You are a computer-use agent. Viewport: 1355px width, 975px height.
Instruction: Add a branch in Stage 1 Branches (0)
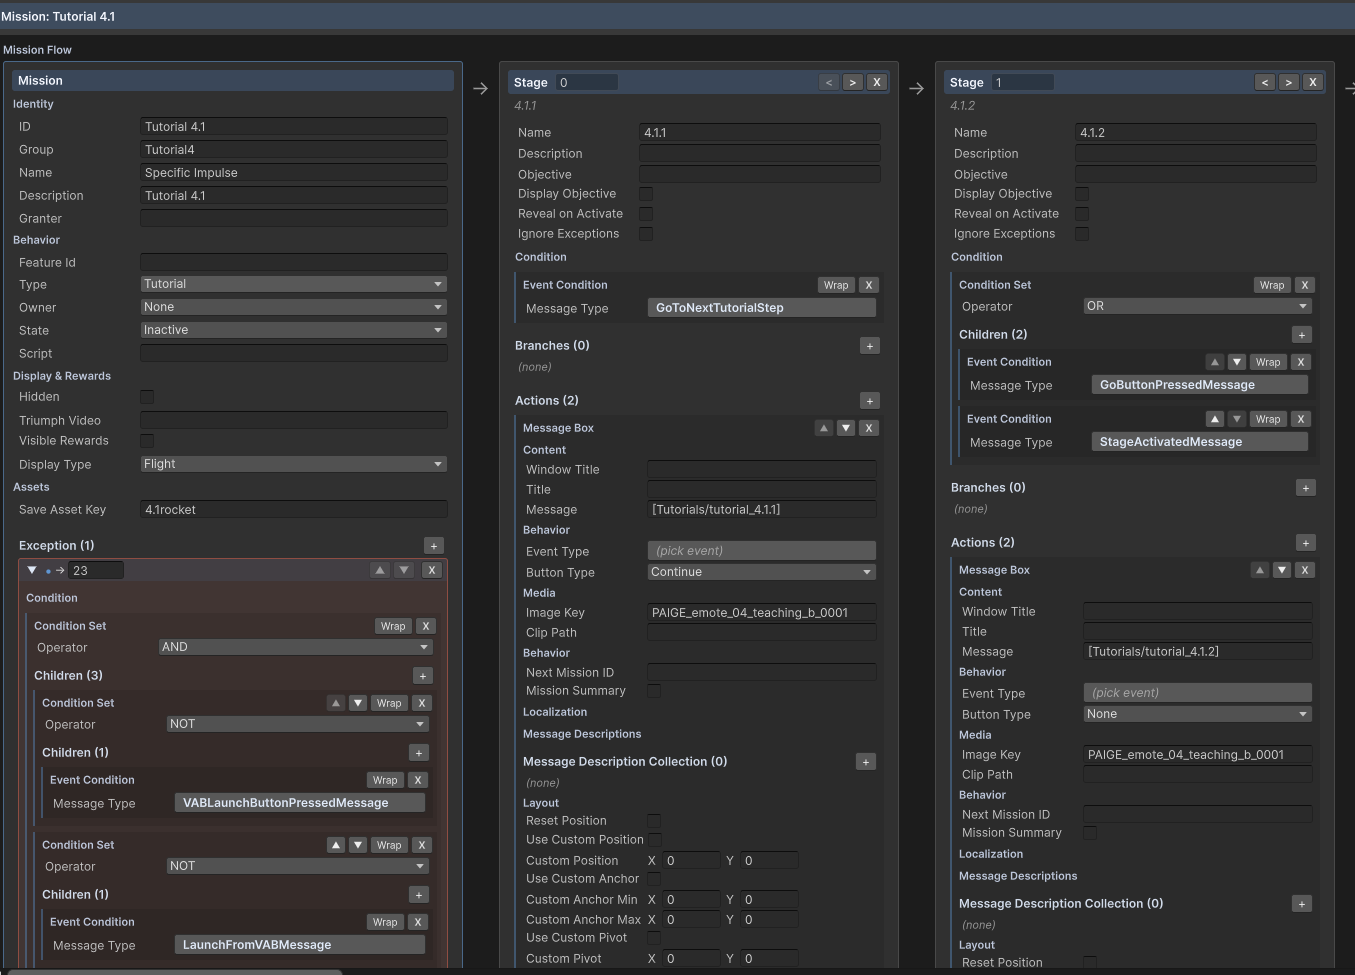click(1306, 488)
